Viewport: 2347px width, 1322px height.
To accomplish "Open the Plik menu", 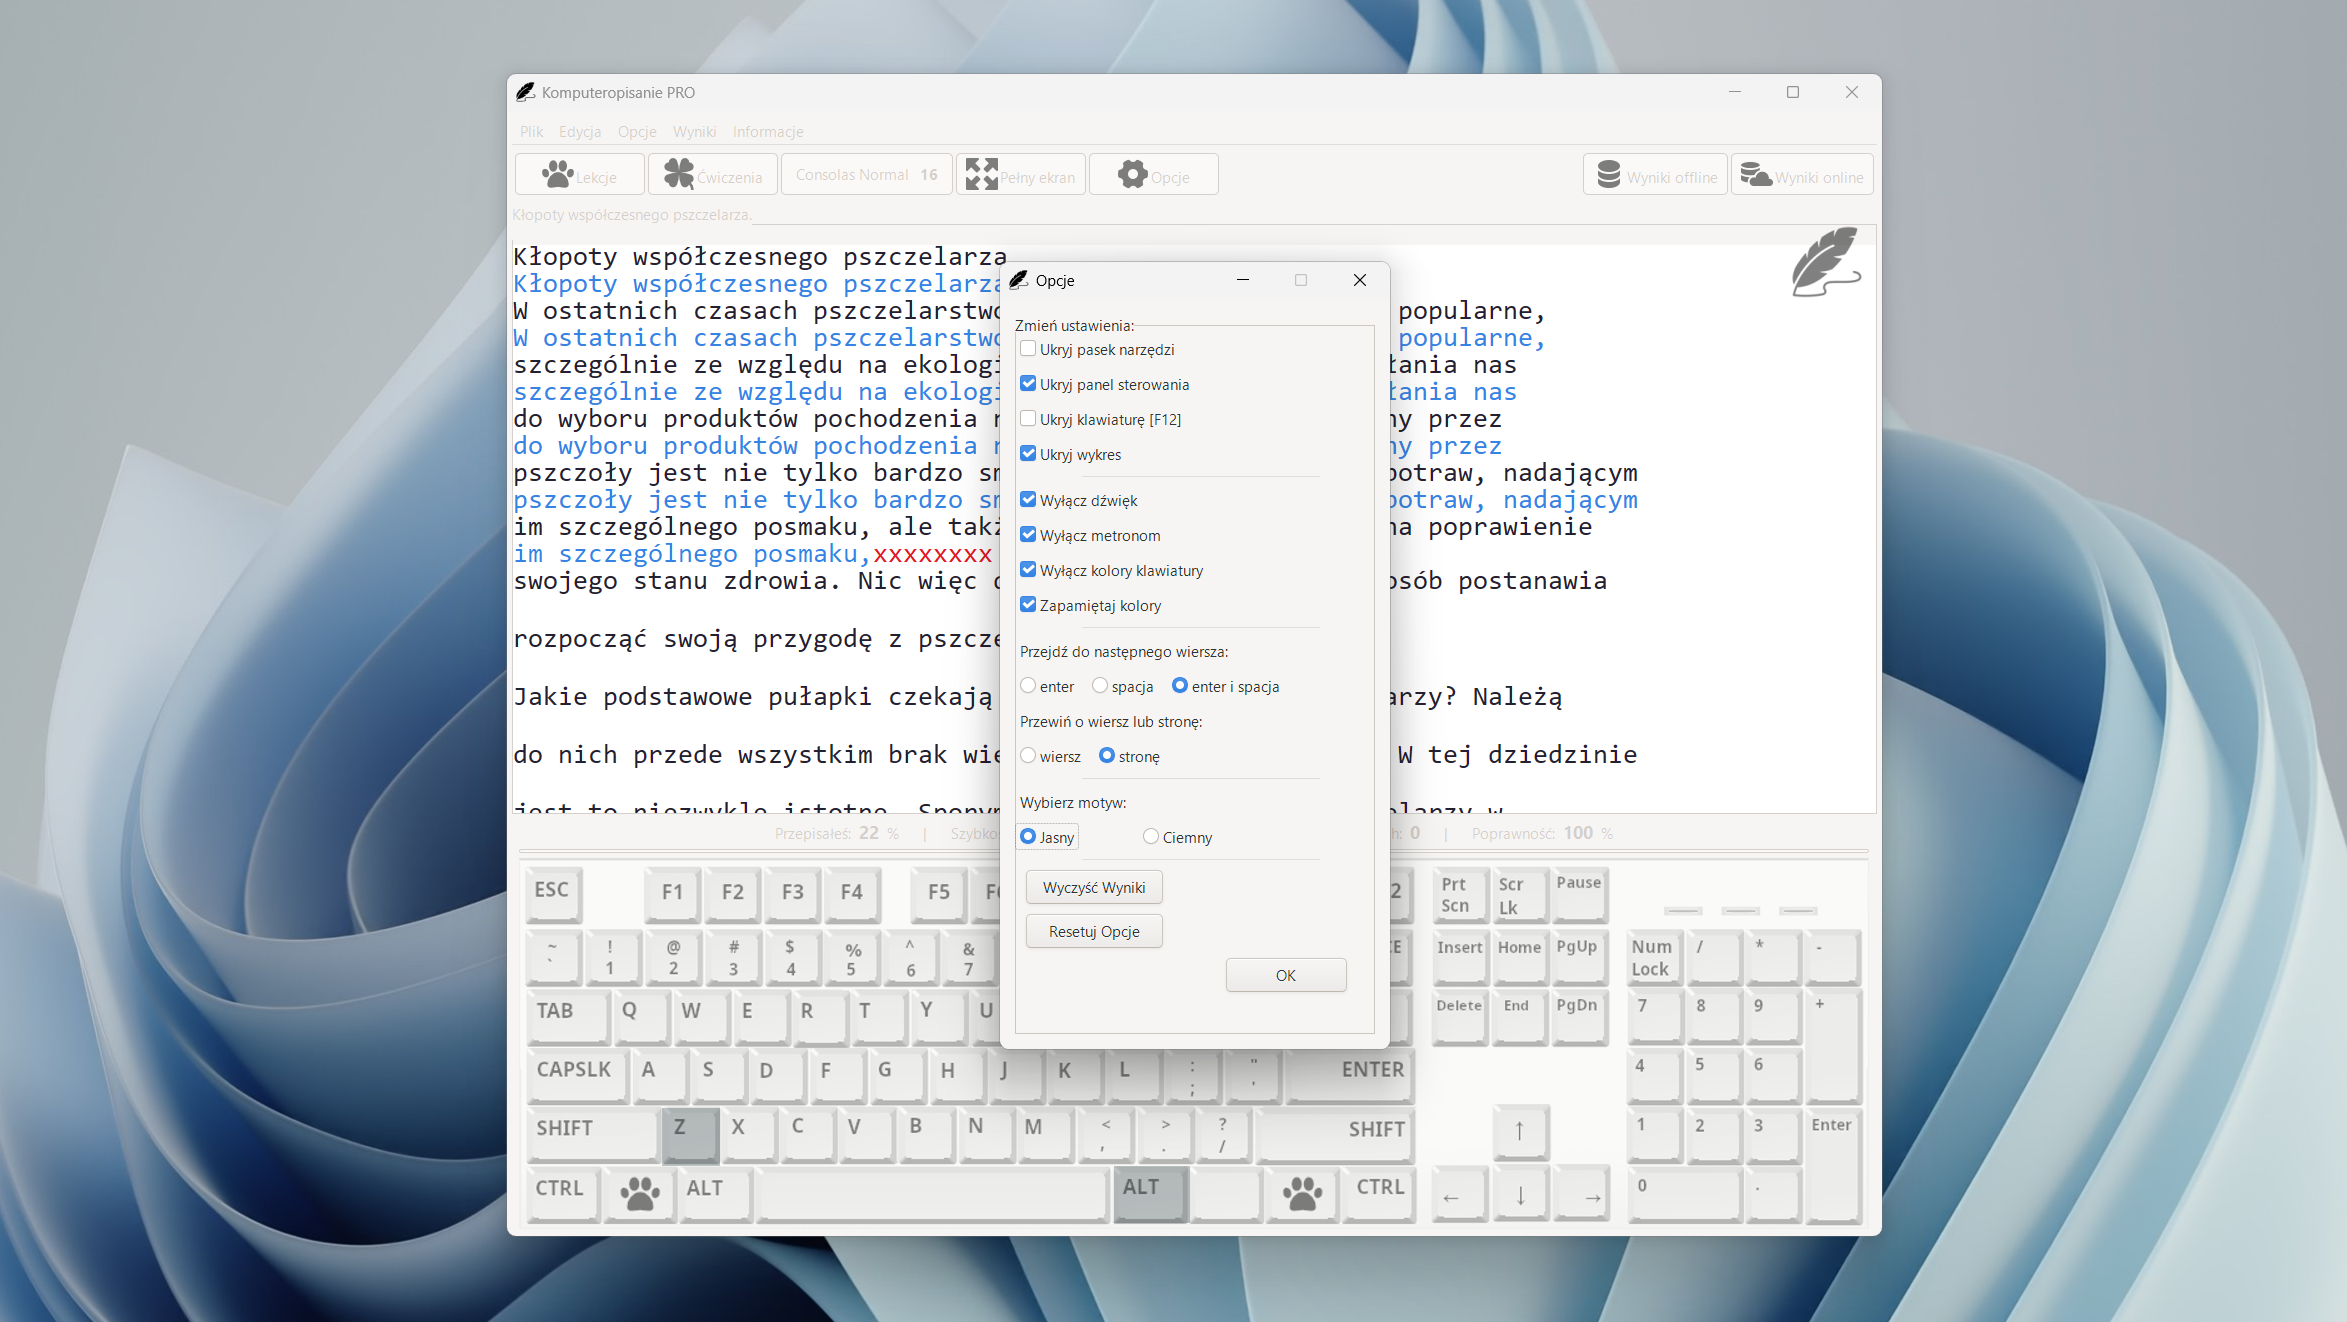I will (x=531, y=132).
